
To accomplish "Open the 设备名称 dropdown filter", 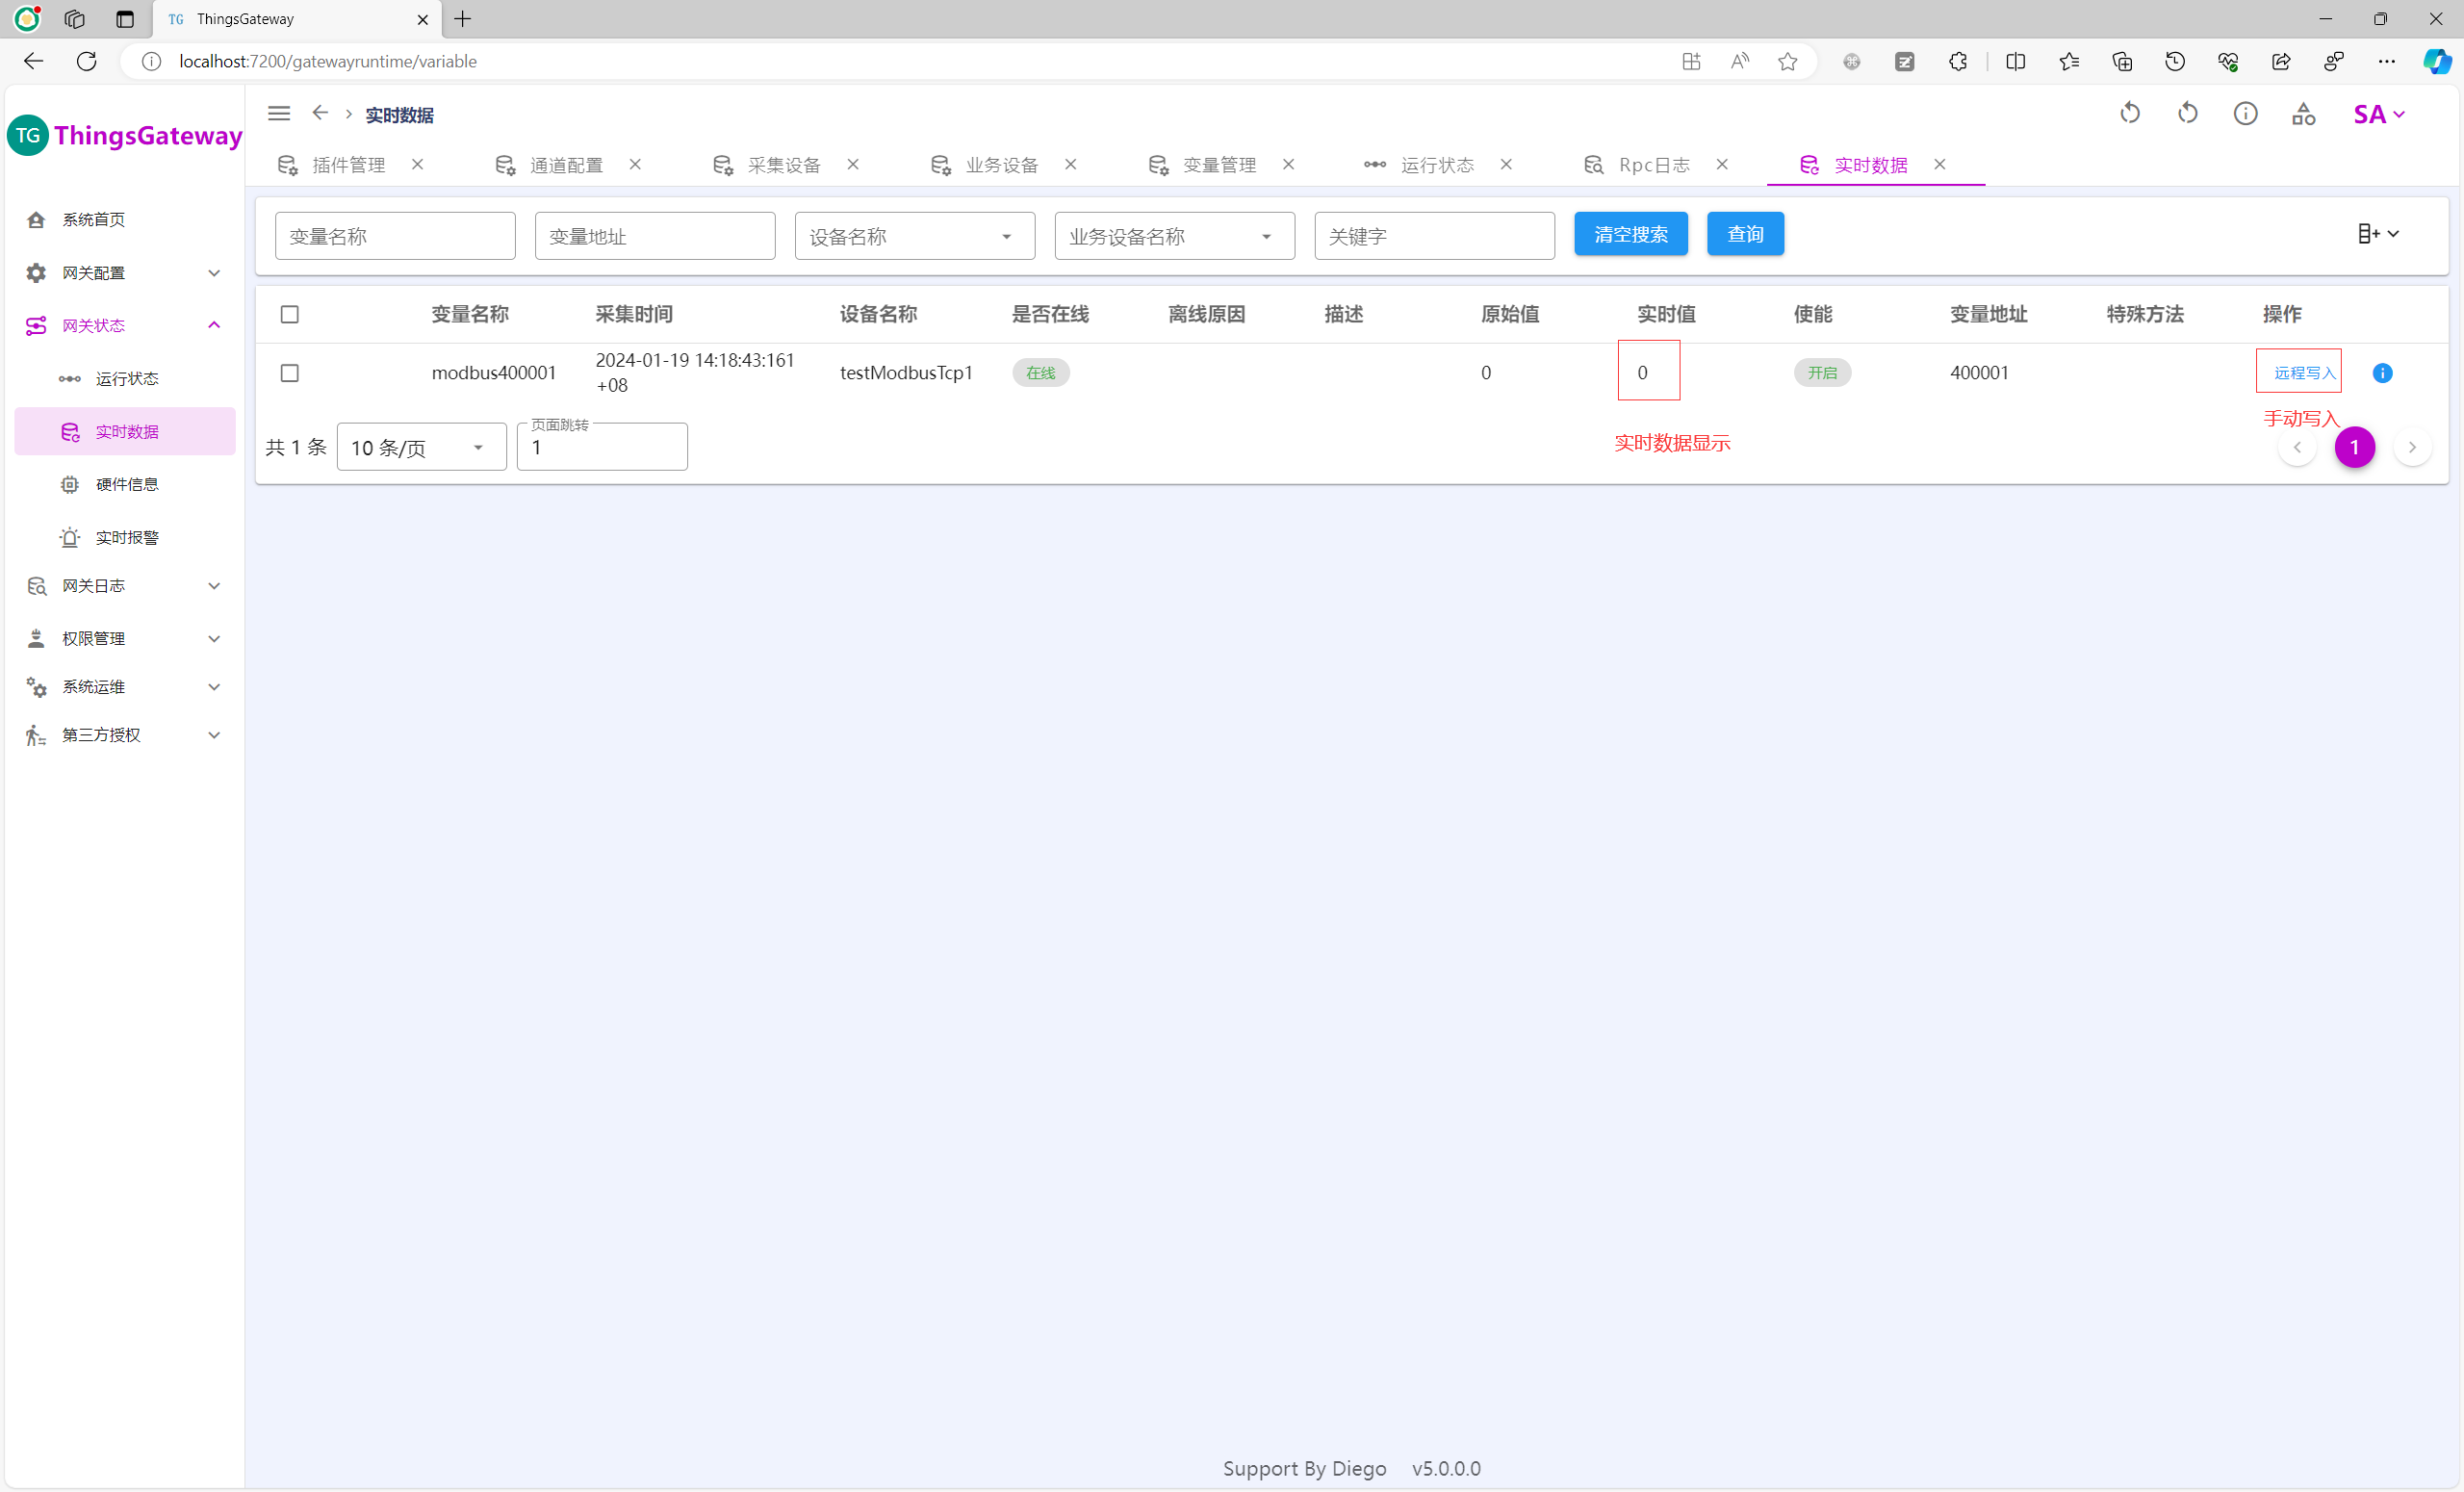I will tap(914, 236).
